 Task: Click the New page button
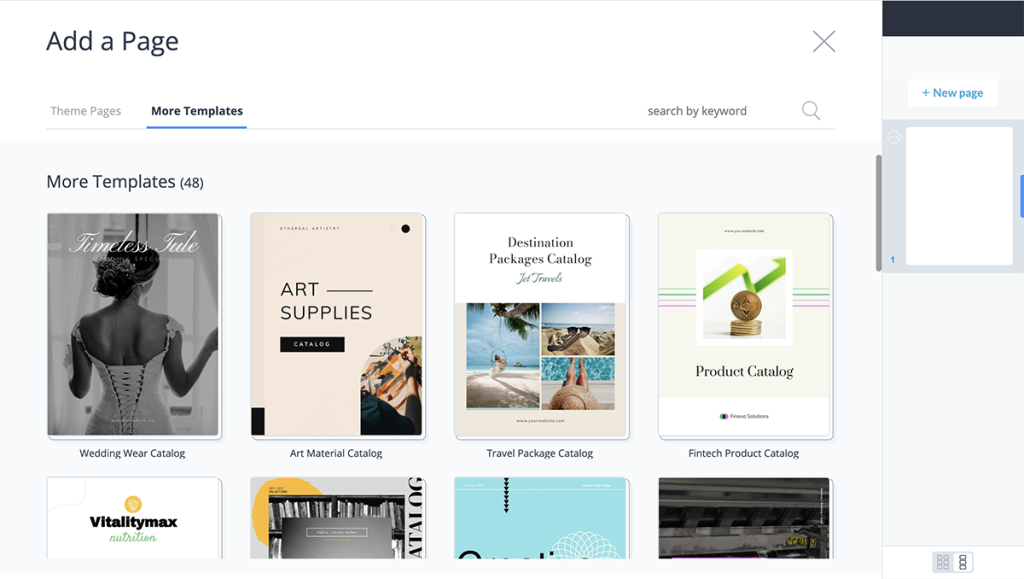(951, 92)
